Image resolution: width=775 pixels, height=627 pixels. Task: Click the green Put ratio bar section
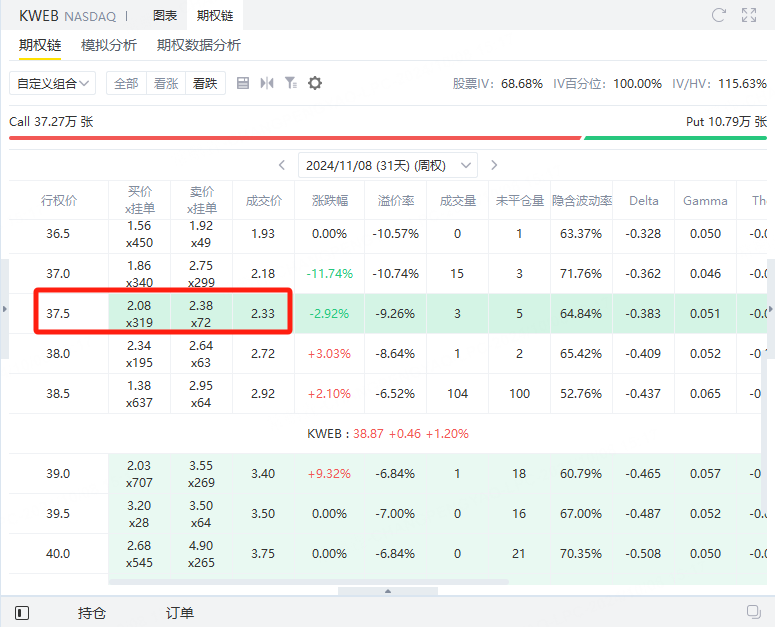pos(675,138)
